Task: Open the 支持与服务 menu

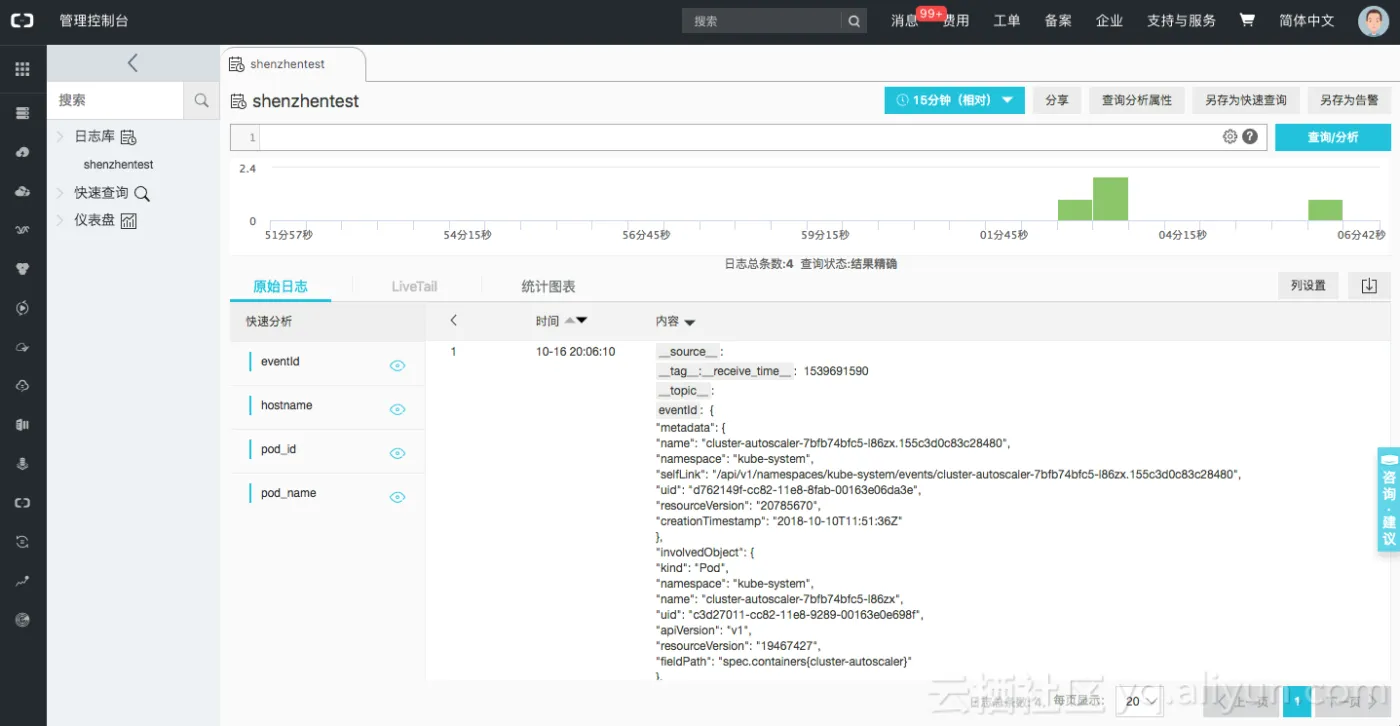Action: pyautogui.click(x=1181, y=20)
